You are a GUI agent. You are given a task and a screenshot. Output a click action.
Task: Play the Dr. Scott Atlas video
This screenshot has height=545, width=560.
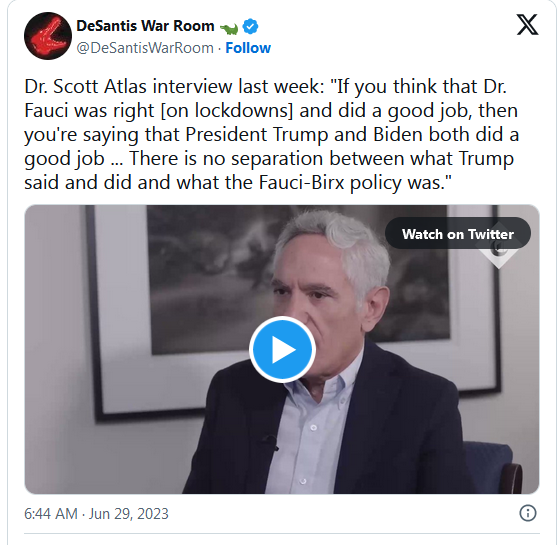tap(282, 349)
